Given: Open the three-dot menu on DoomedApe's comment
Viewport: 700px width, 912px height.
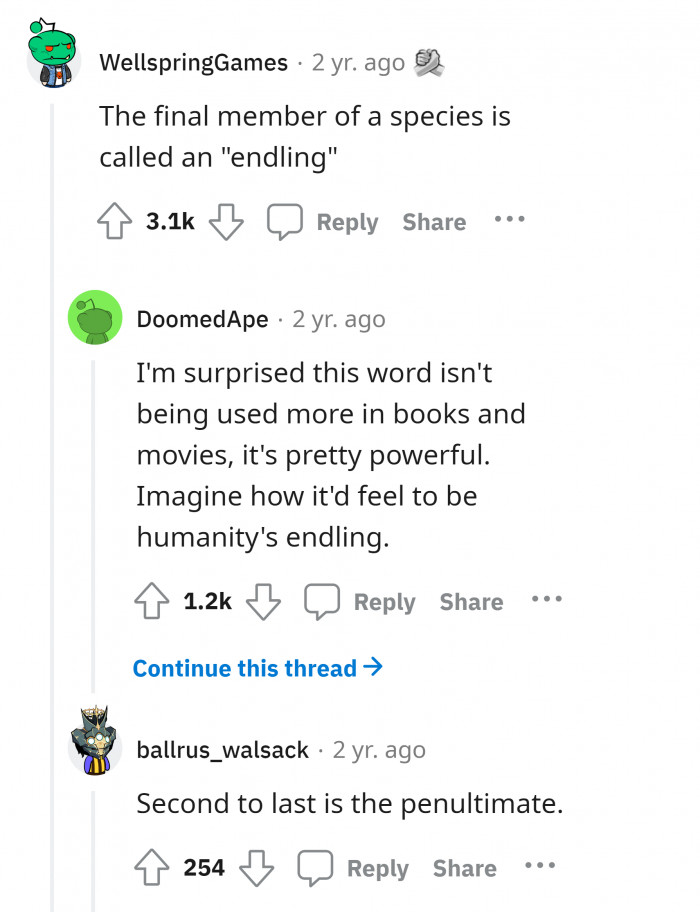Looking at the screenshot, I should 548,600.
